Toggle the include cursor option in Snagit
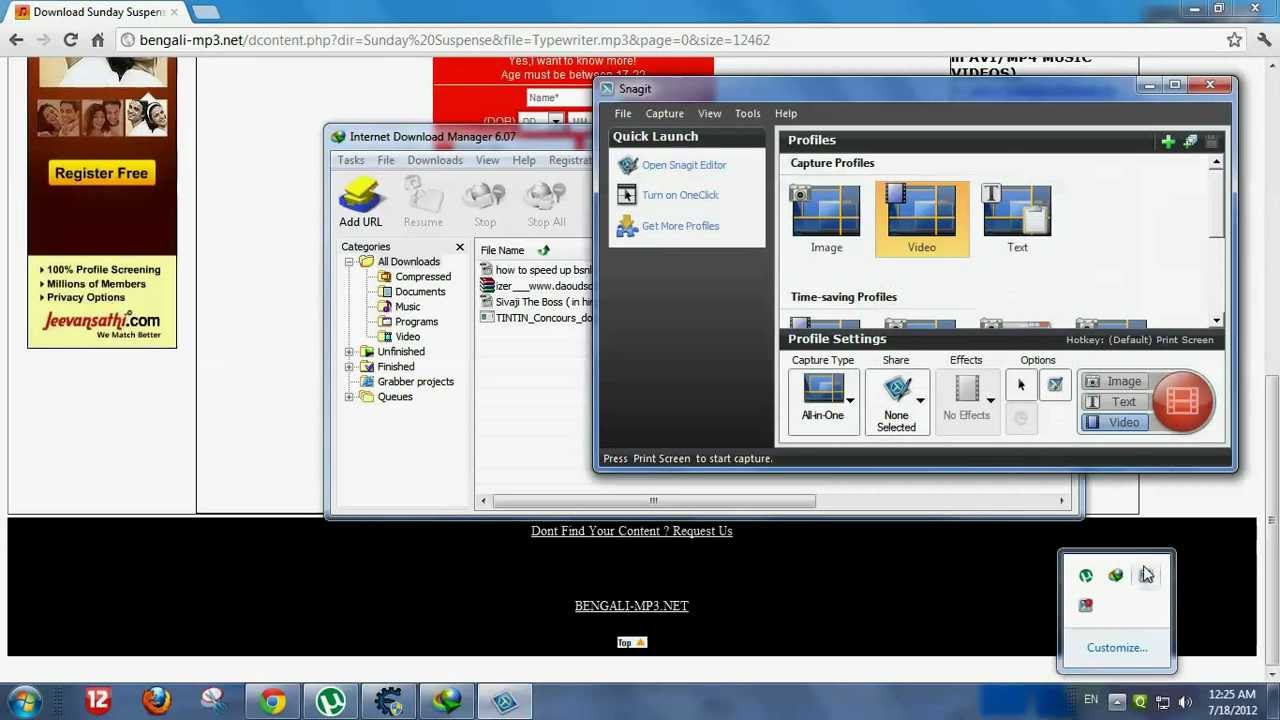The width and height of the screenshot is (1280, 720). point(1021,386)
